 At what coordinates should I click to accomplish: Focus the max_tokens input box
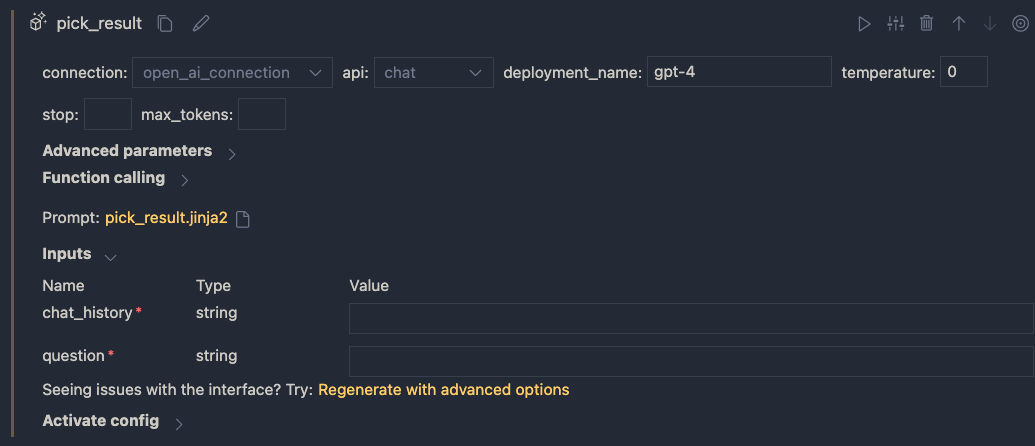click(x=262, y=114)
